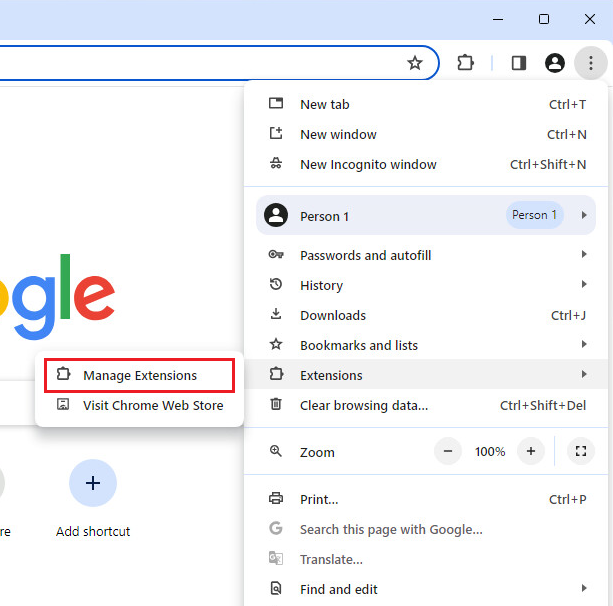Choose Clear browsing data...

tap(426, 405)
